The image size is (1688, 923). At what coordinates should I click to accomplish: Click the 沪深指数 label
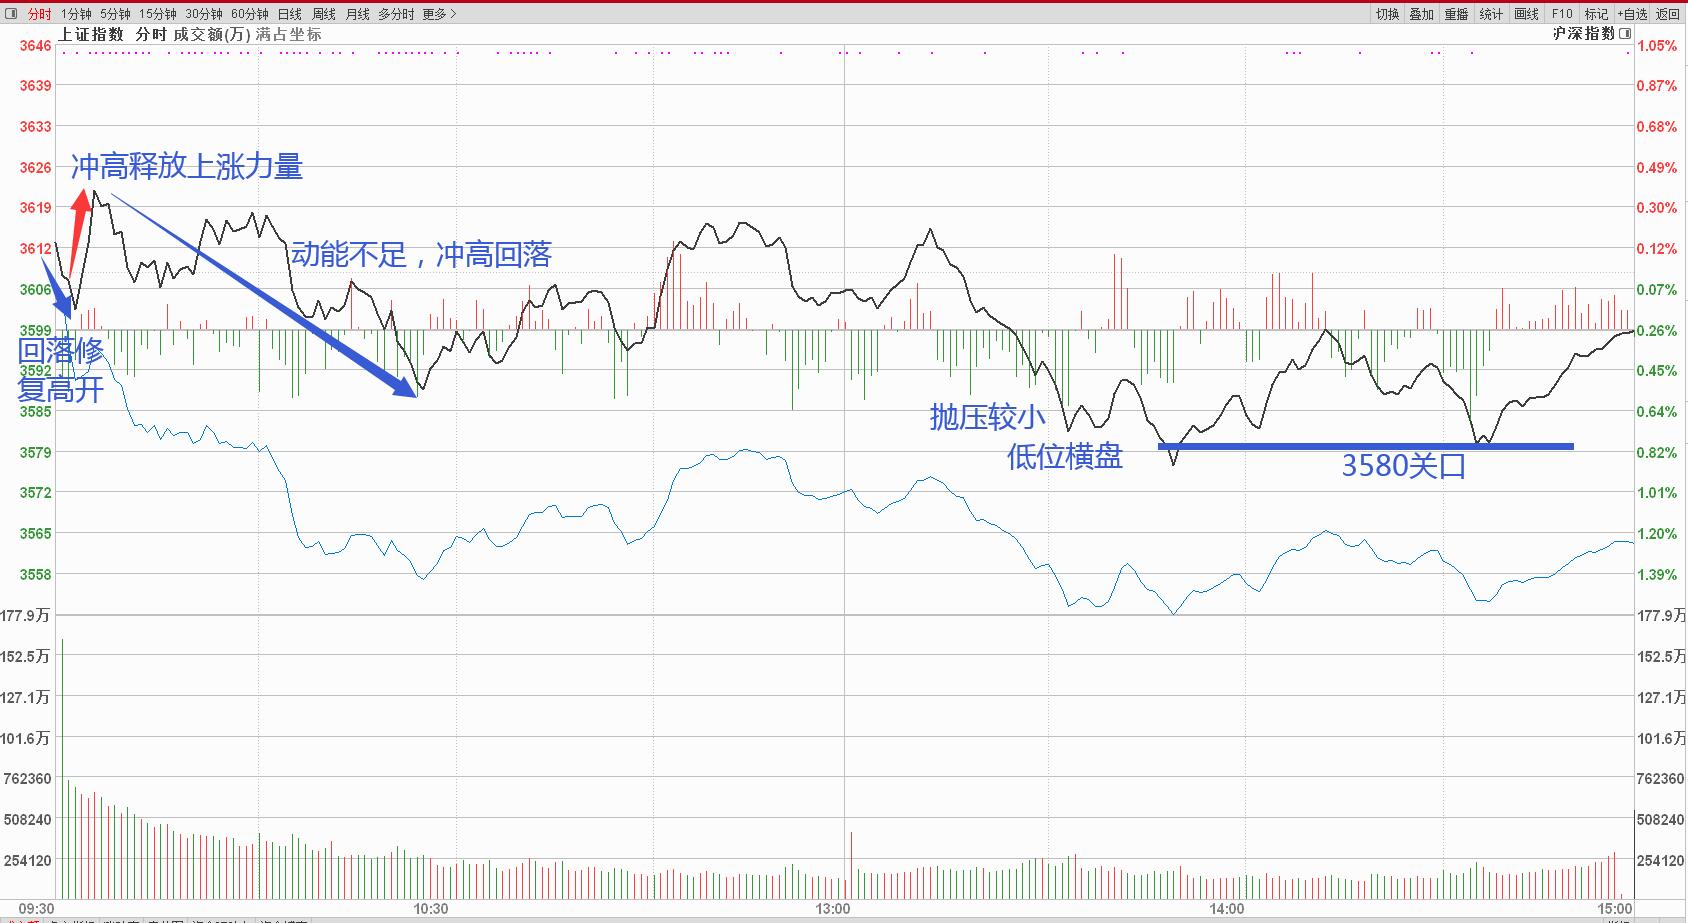1584,34
